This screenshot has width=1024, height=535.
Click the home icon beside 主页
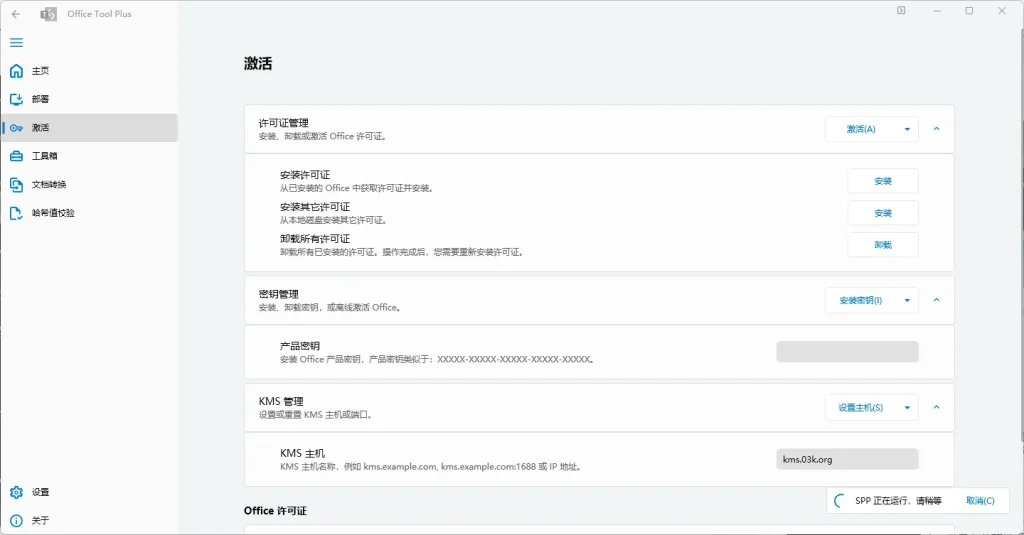coord(16,71)
